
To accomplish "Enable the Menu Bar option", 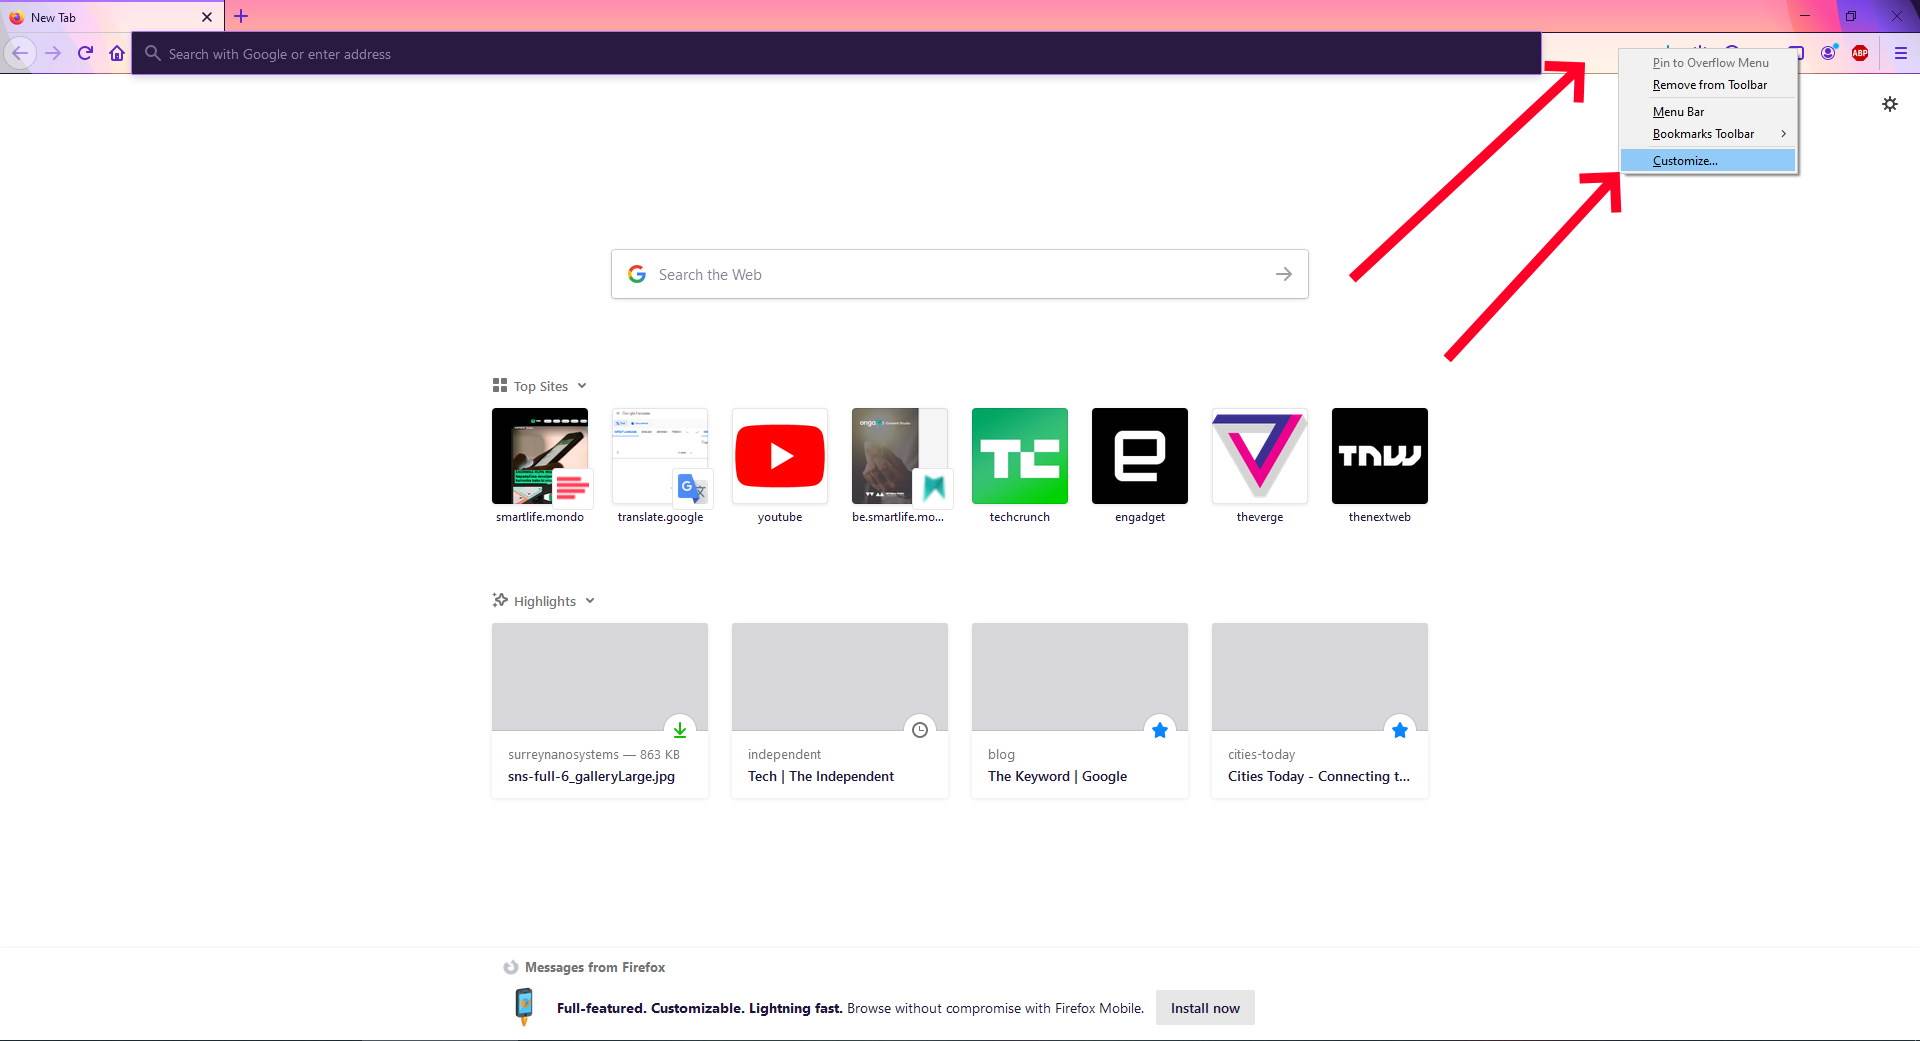I will click(1677, 111).
